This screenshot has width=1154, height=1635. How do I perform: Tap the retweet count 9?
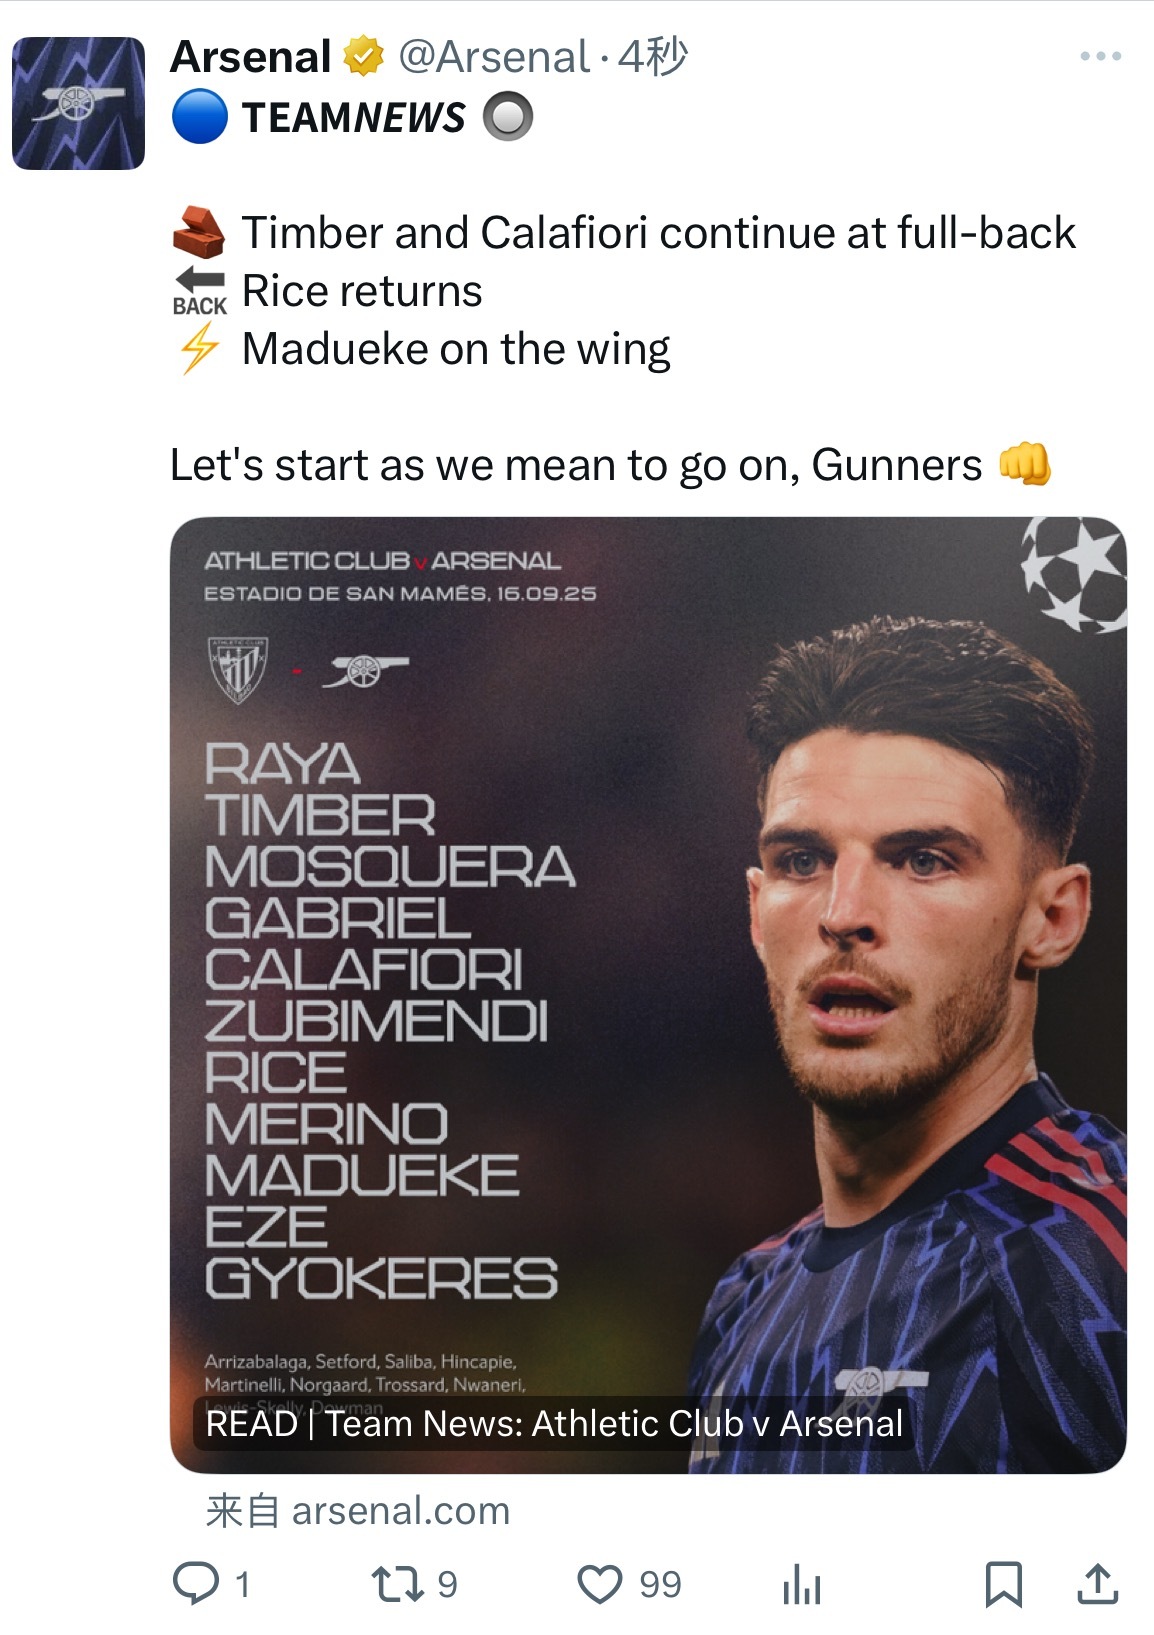[x=447, y=1585]
